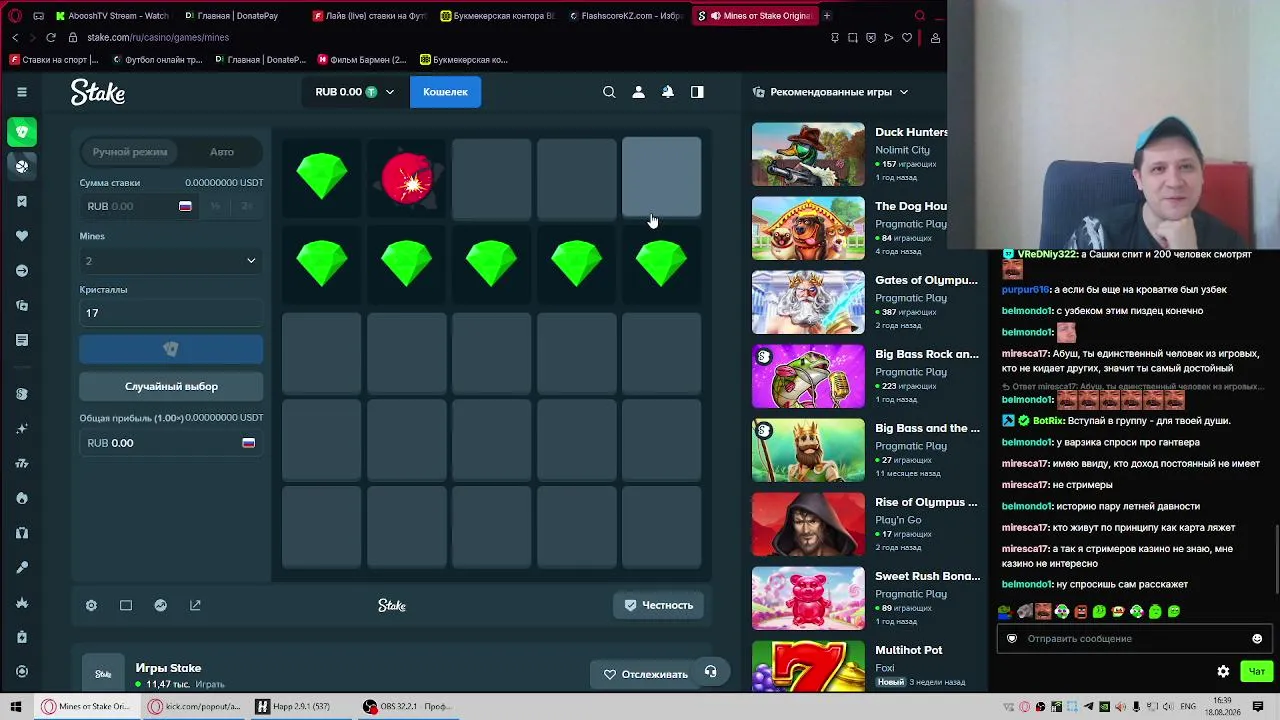Switch to Ручной режим mode

130,152
